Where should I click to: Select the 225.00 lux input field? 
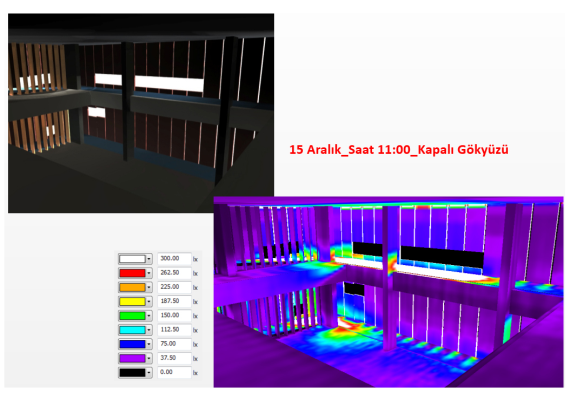point(174,287)
